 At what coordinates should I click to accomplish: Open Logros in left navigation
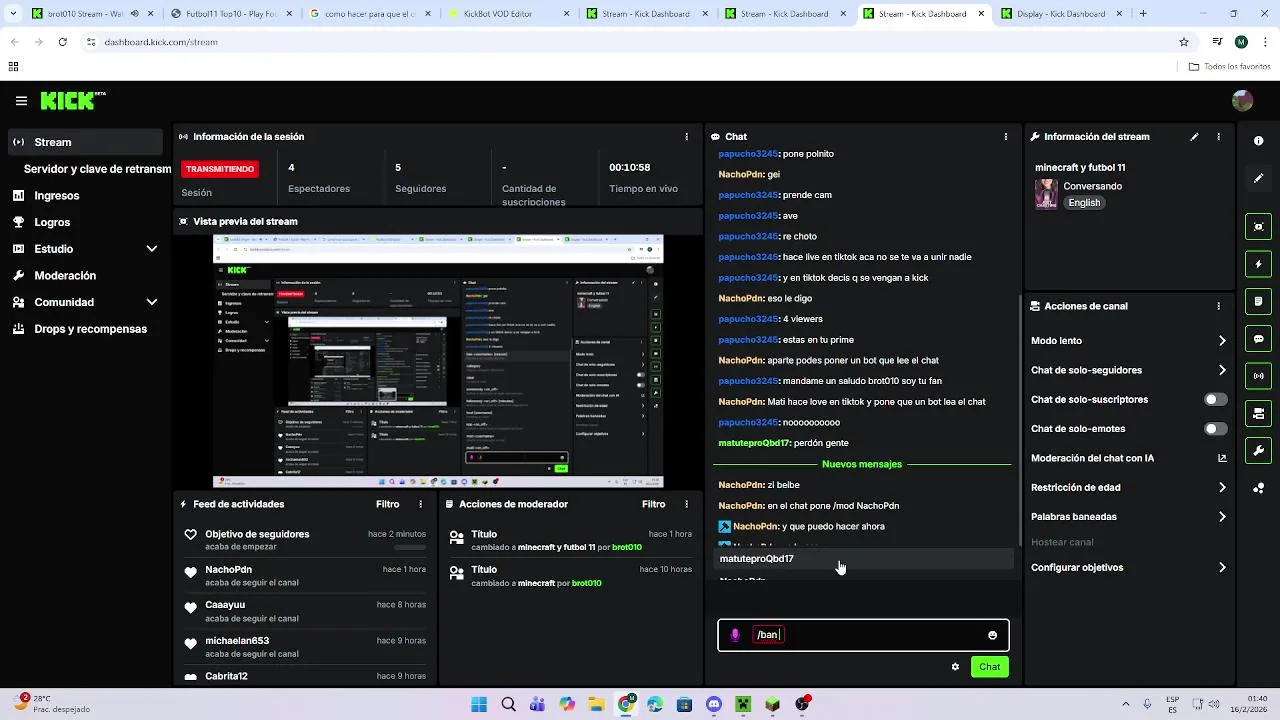pyautogui.click(x=85, y=222)
